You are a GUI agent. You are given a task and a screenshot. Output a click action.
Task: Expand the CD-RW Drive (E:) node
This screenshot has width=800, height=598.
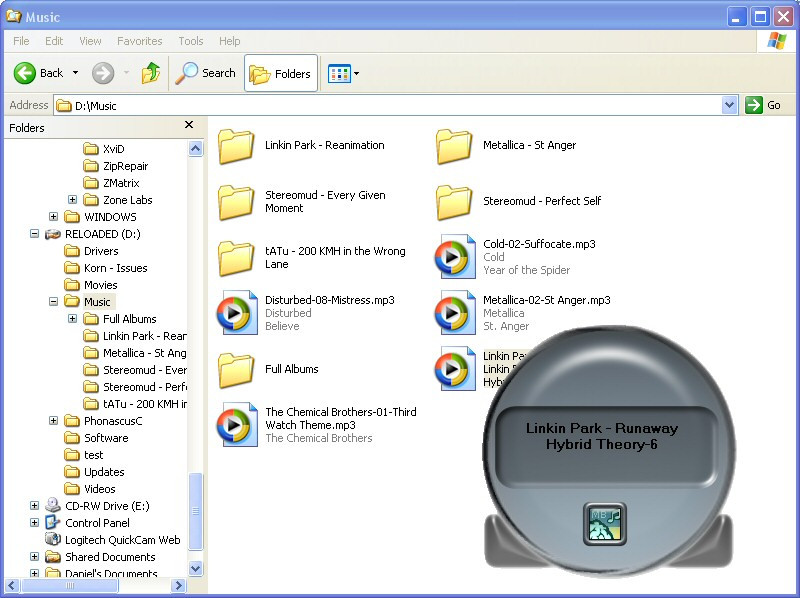coord(34,506)
